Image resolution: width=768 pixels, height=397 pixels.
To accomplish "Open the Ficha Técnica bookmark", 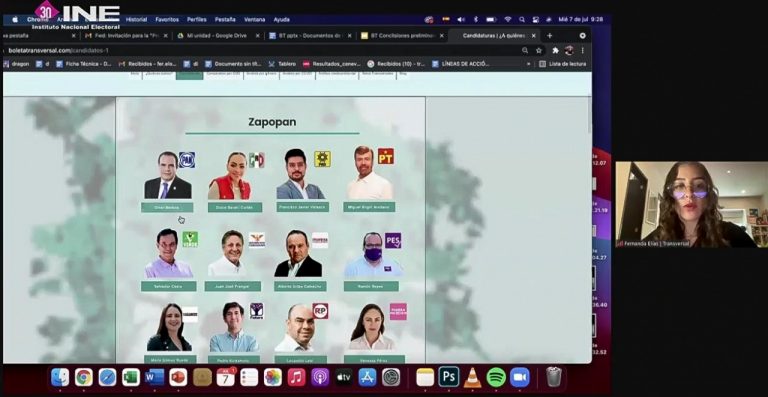I will pyautogui.click(x=84, y=64).
